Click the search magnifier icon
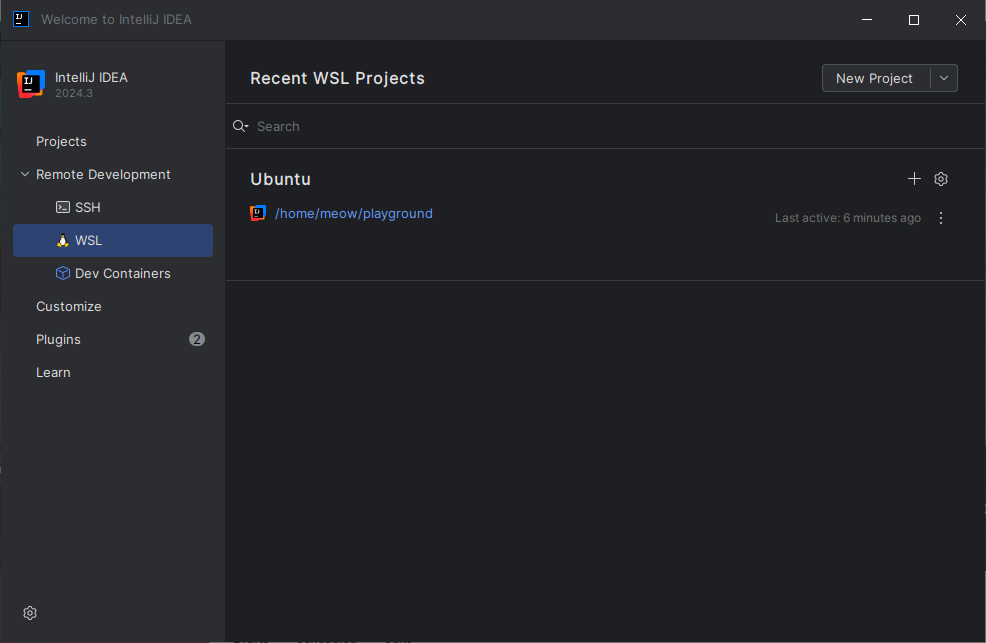 [x=240, y=126]
